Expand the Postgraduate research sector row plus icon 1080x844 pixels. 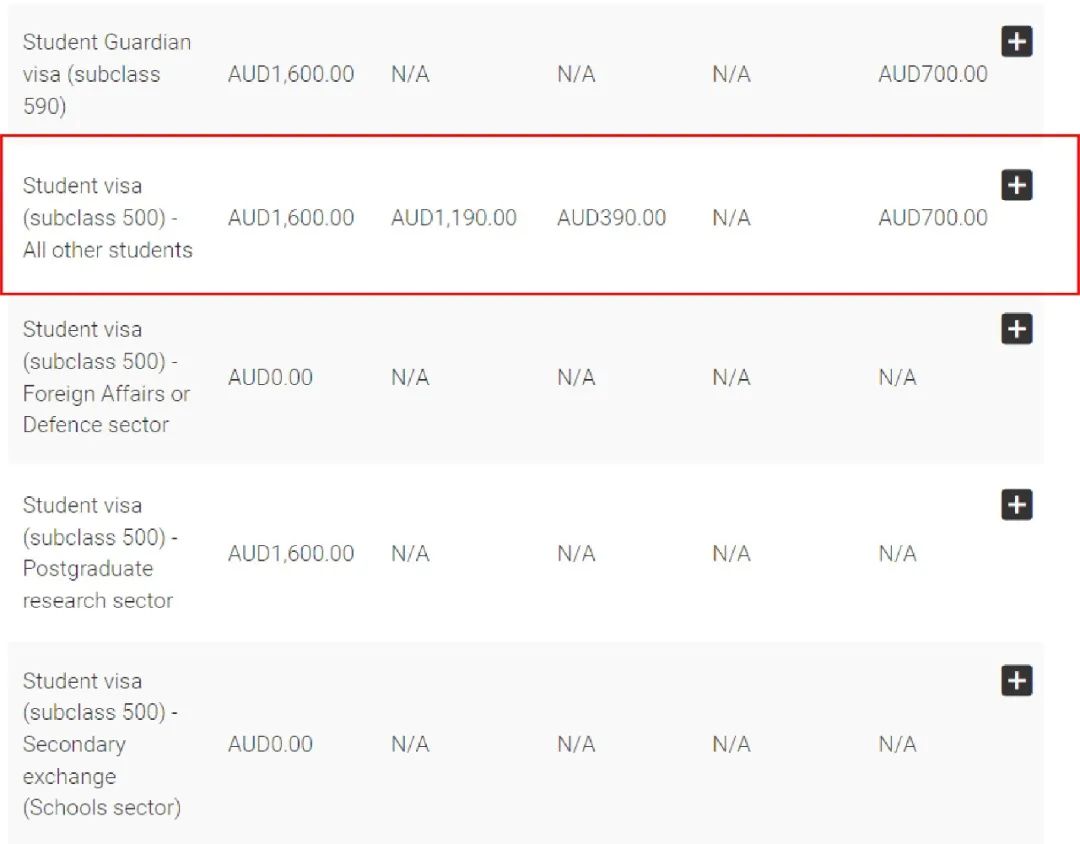click(1016, 505)
